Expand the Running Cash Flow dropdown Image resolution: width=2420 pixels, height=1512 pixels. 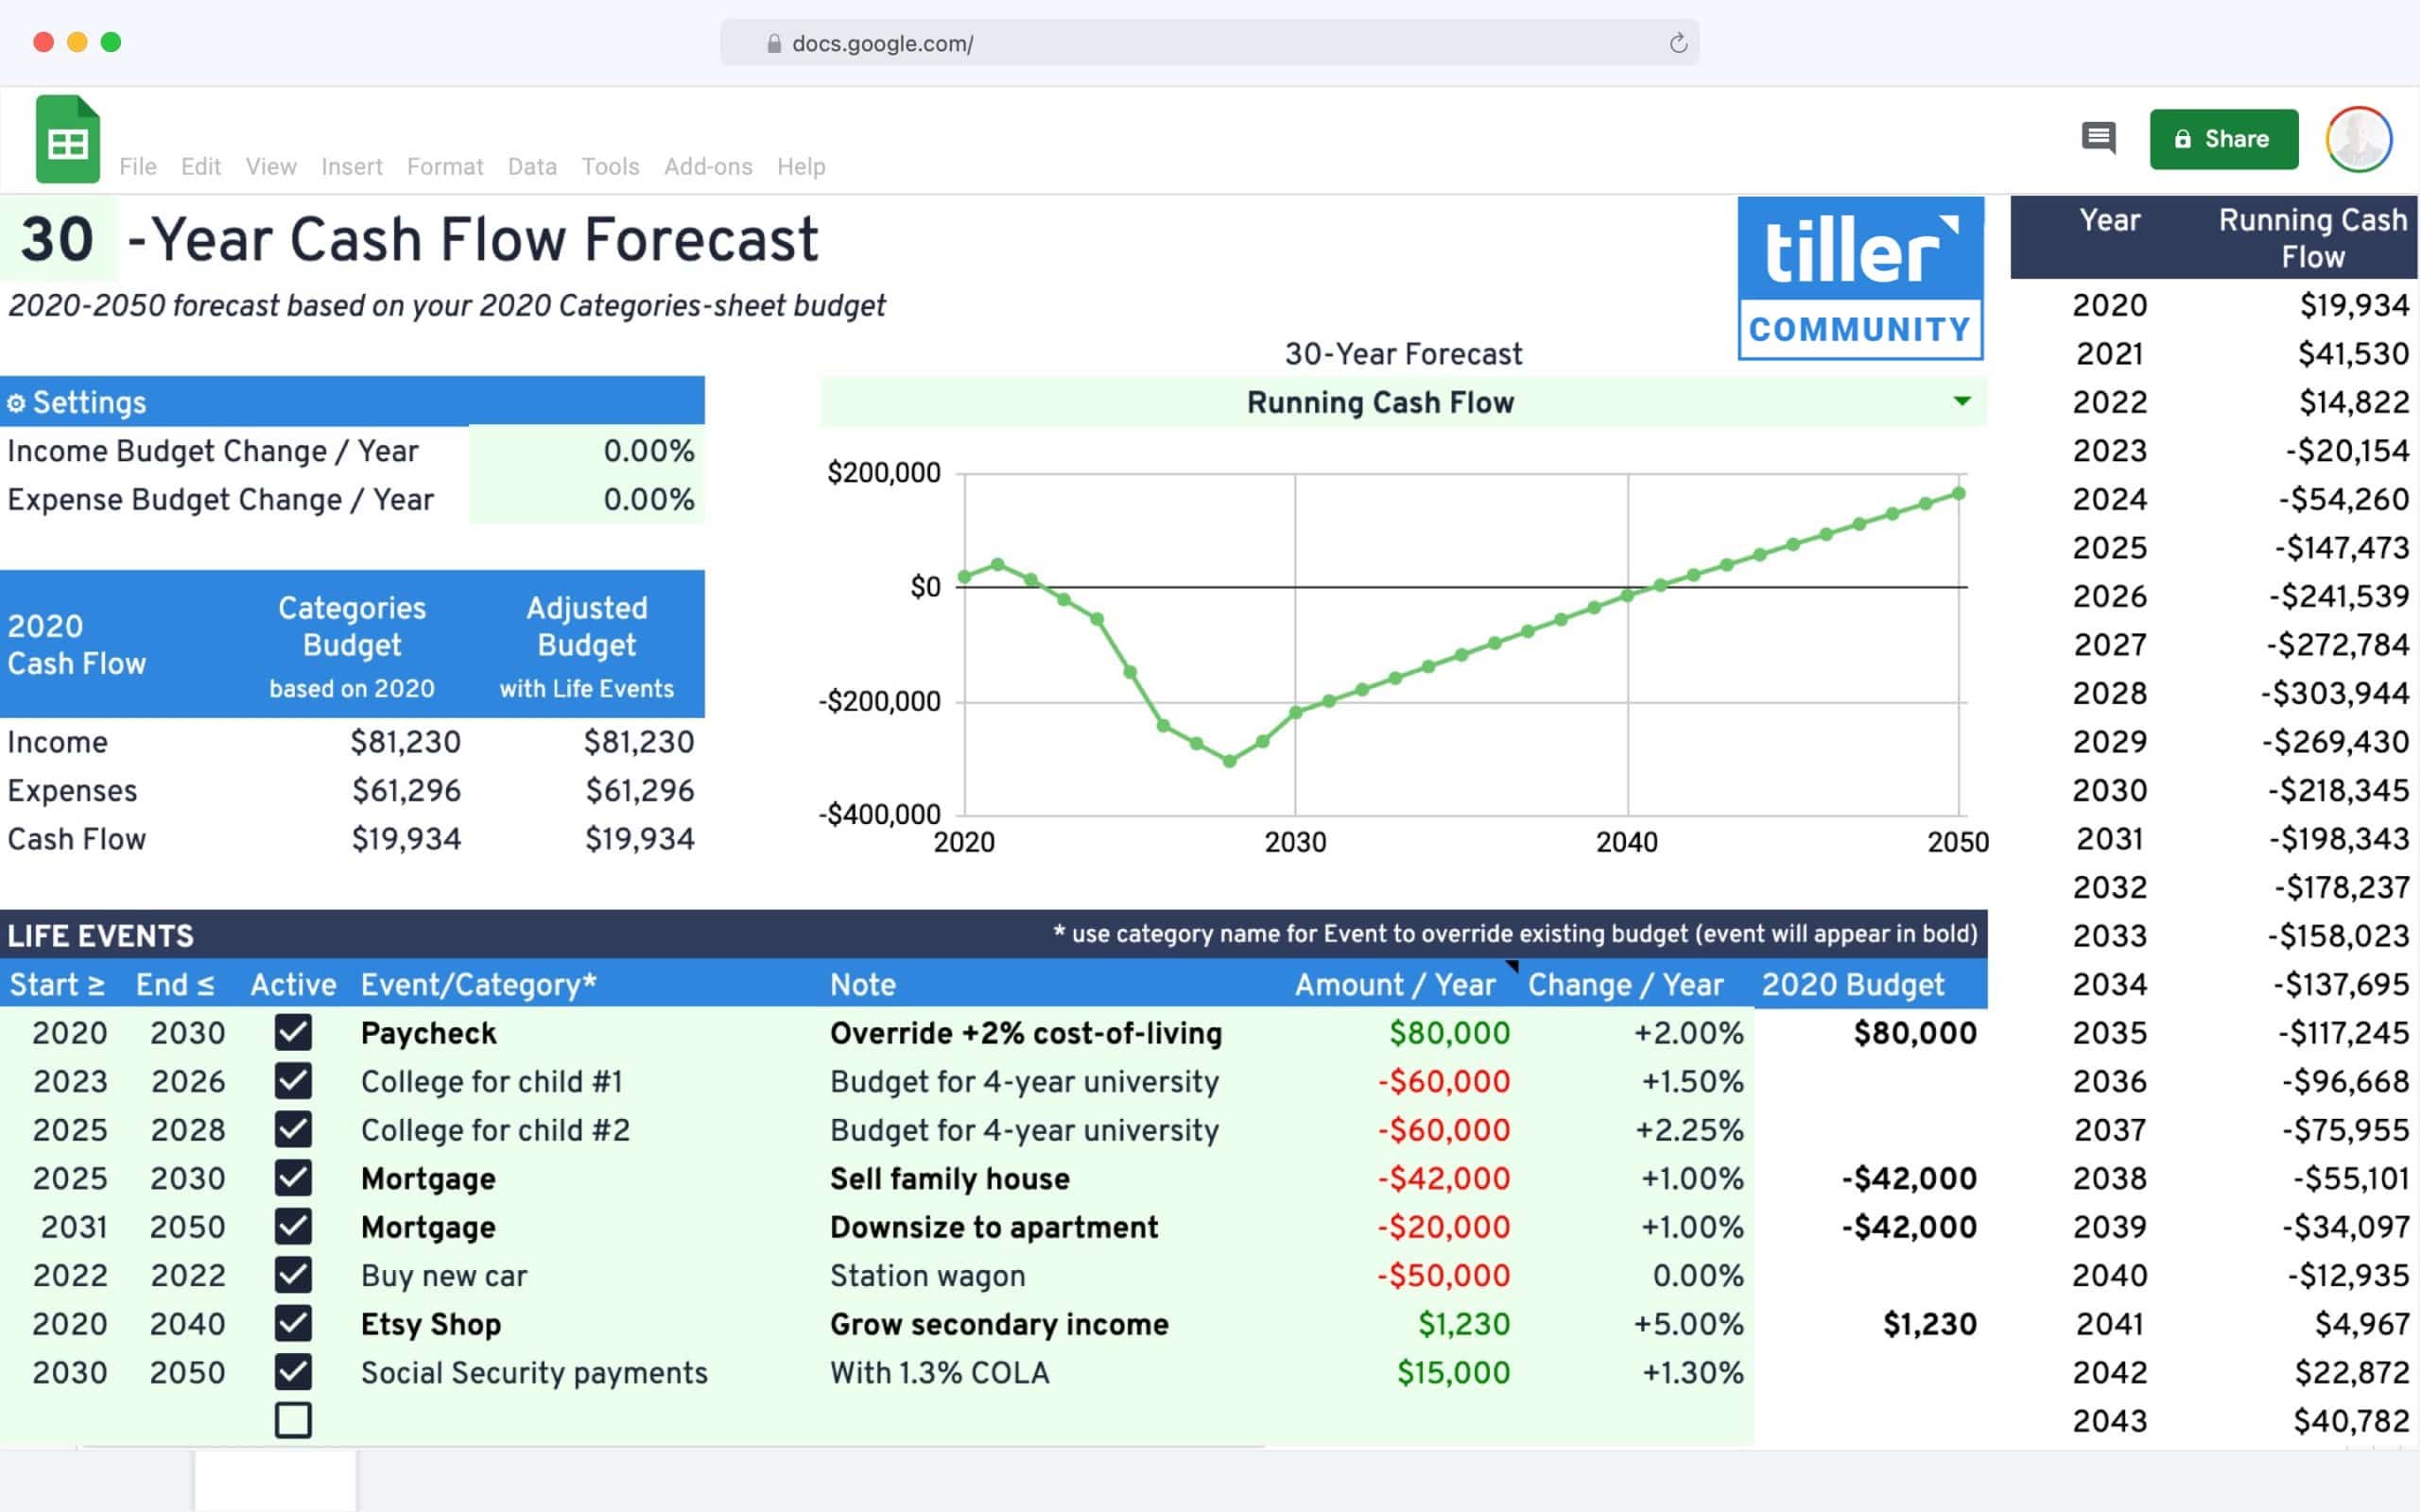(1963, 403)
